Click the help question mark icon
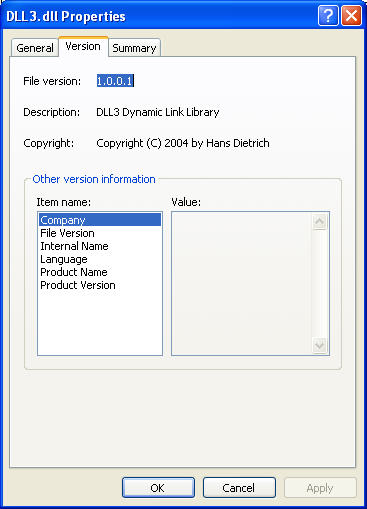The height and width of the screenshot is (509, 367). click(328, 15)
